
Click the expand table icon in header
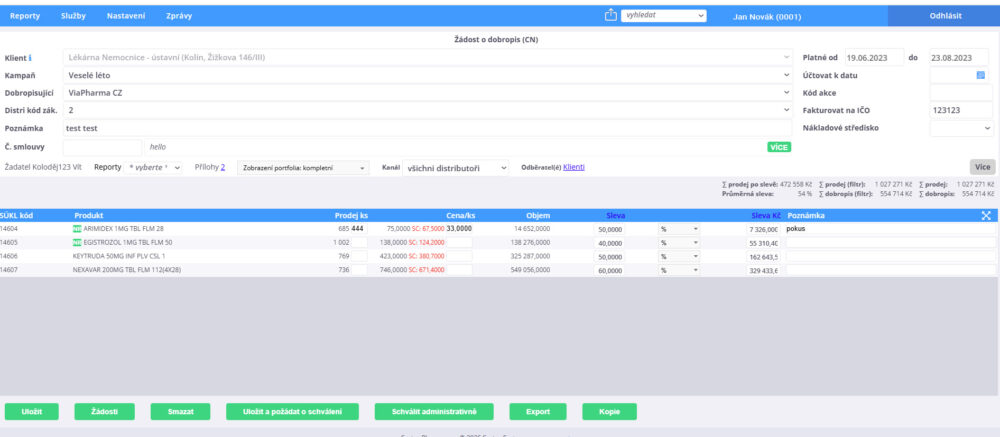tap(985, 215)
